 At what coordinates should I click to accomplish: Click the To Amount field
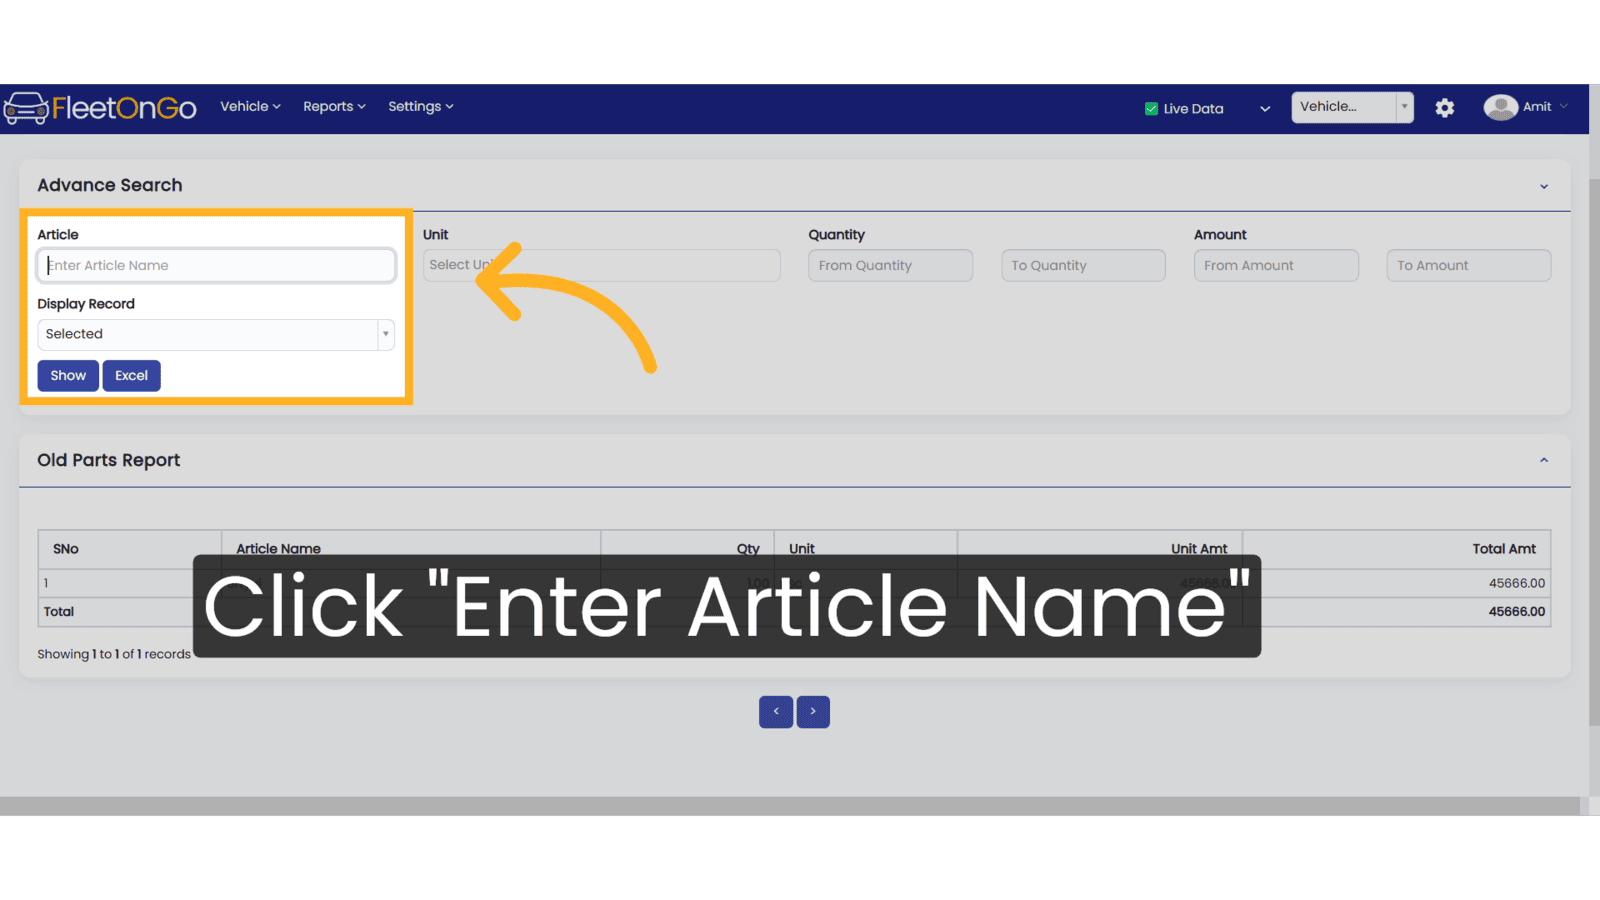click(1468, 265)
